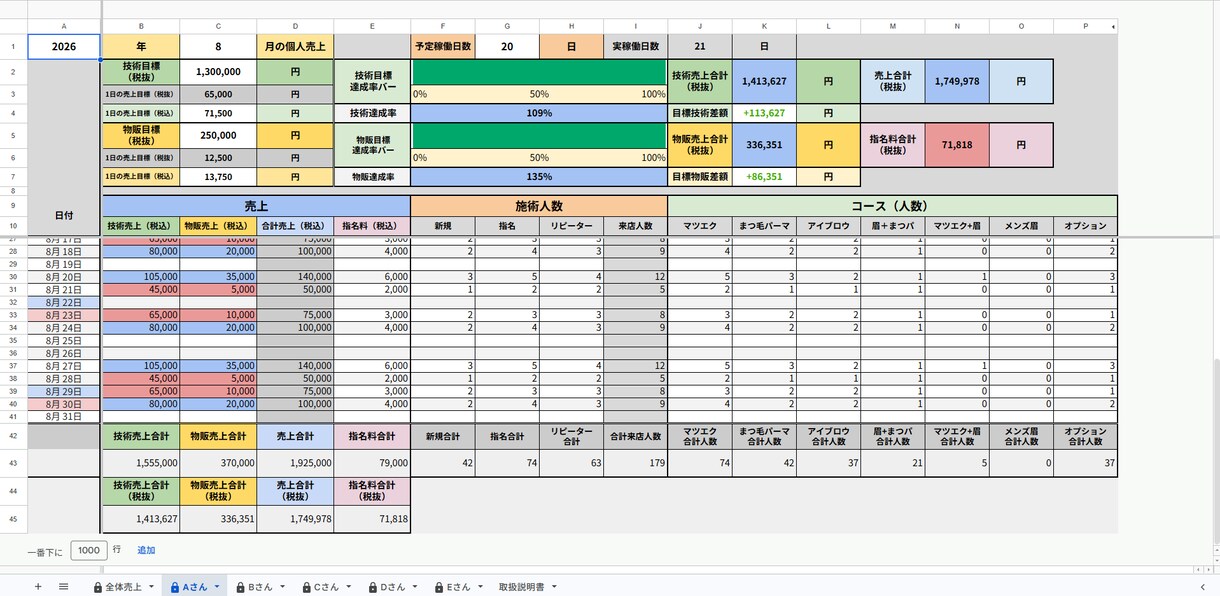The height and width of the screenshot is (596, 1220).
Task: Click the 技術目標 value 1,300,000
Action: pyautogui.click(x=218, y=72)
